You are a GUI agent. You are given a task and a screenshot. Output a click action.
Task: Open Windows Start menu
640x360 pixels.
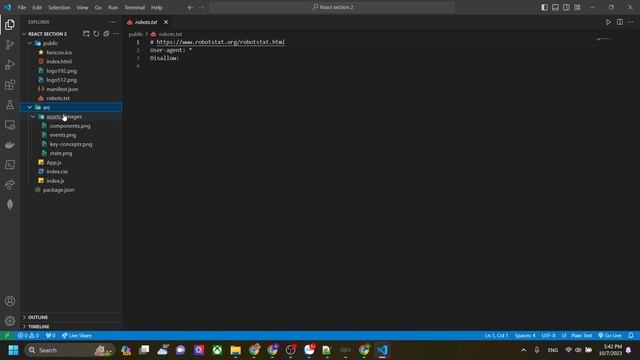click(13, 350)
